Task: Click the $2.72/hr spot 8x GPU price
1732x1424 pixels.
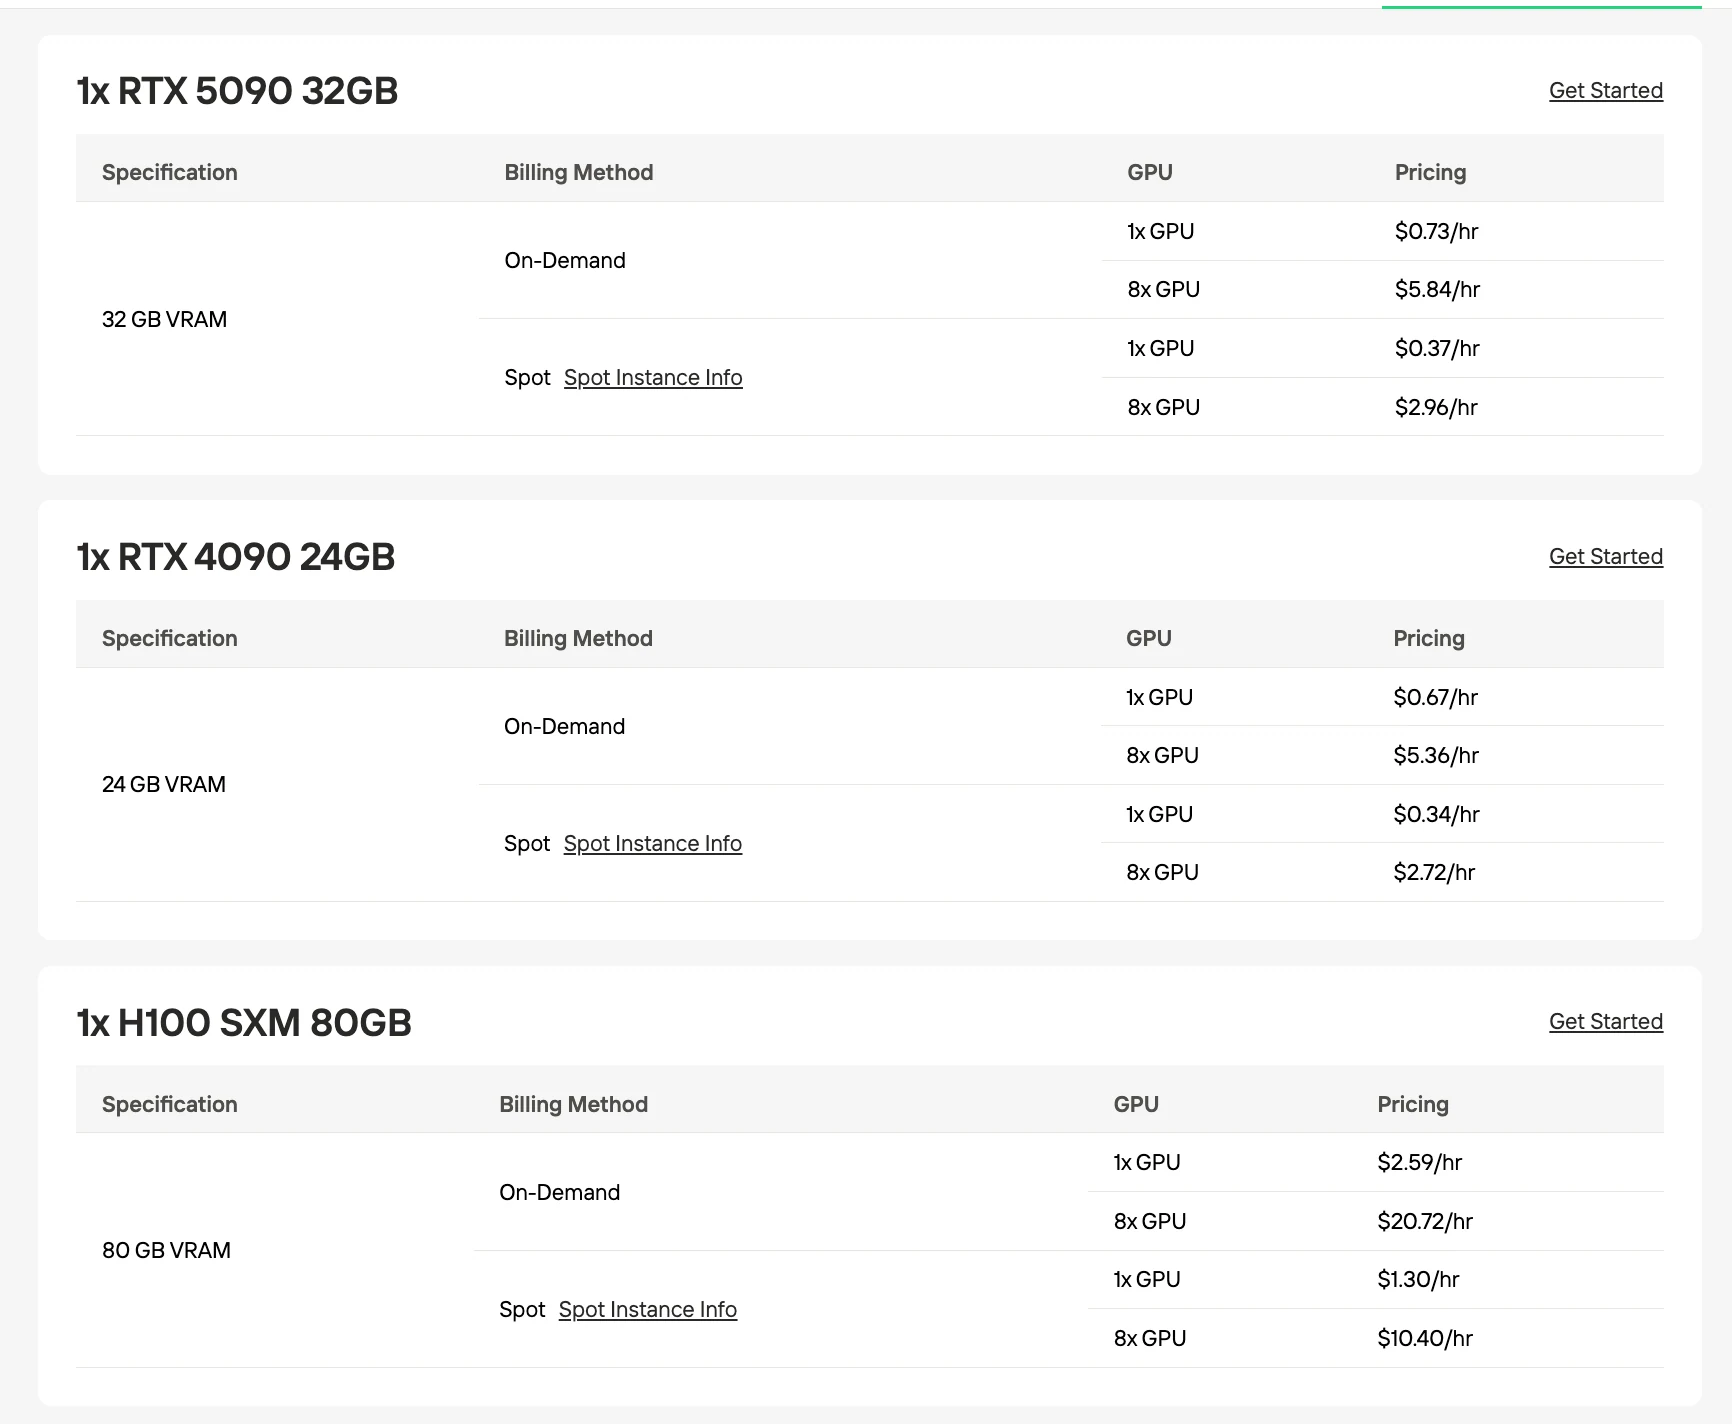Action: pyautogui.click(x=1434, y=872)
